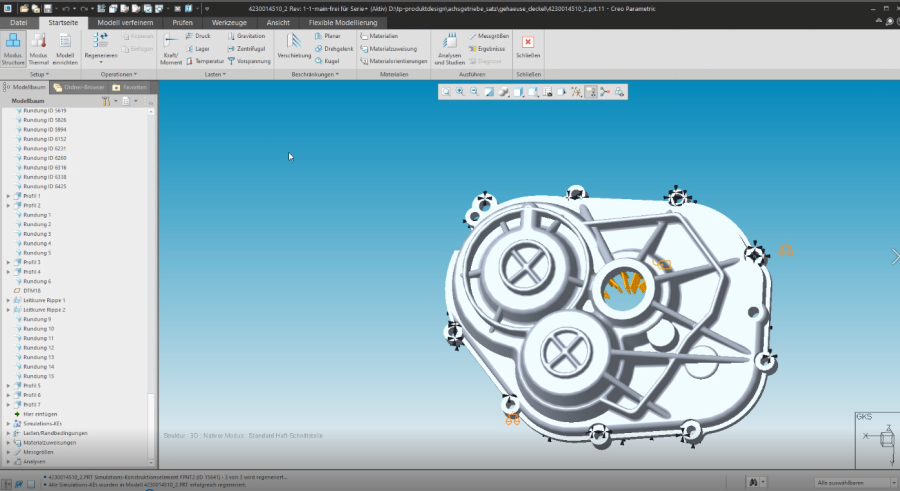Click the Refit view icon

click(x=446, y=92)
